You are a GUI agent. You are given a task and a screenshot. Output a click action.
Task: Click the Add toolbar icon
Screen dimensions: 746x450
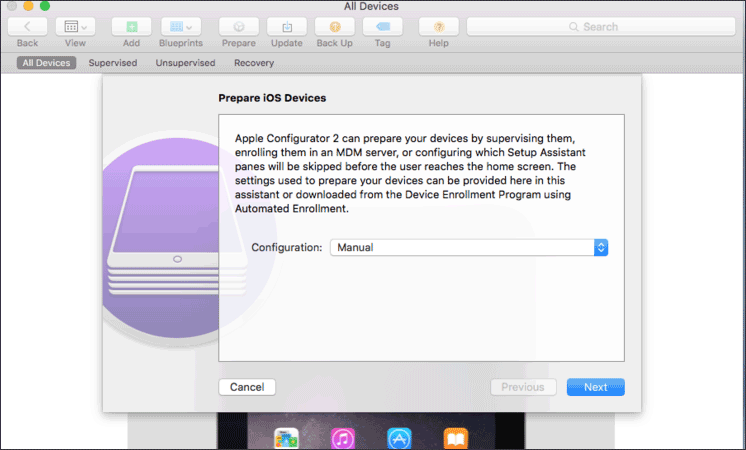pyautogui.click(x=131, y=27)
